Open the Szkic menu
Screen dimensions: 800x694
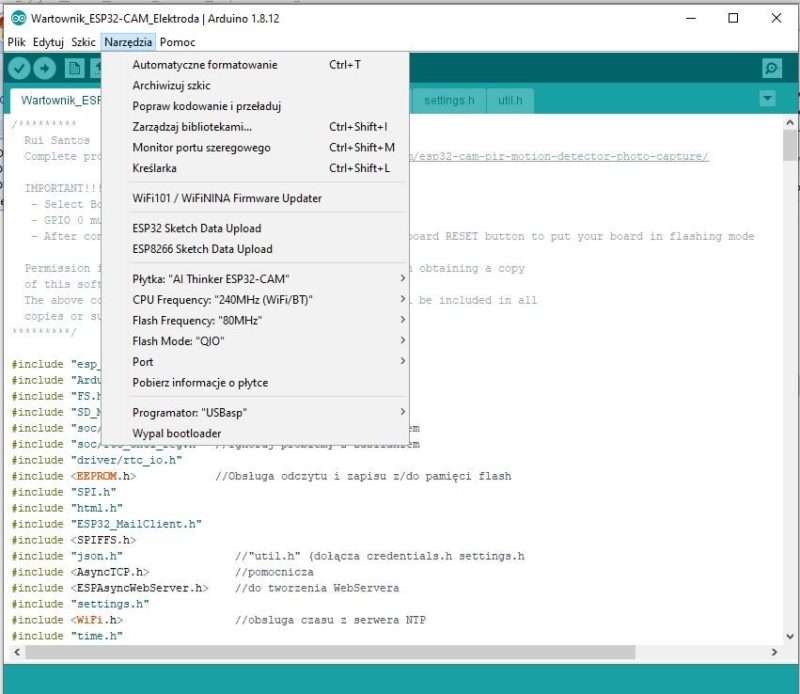pyautogui.click(x=83, y=42)
